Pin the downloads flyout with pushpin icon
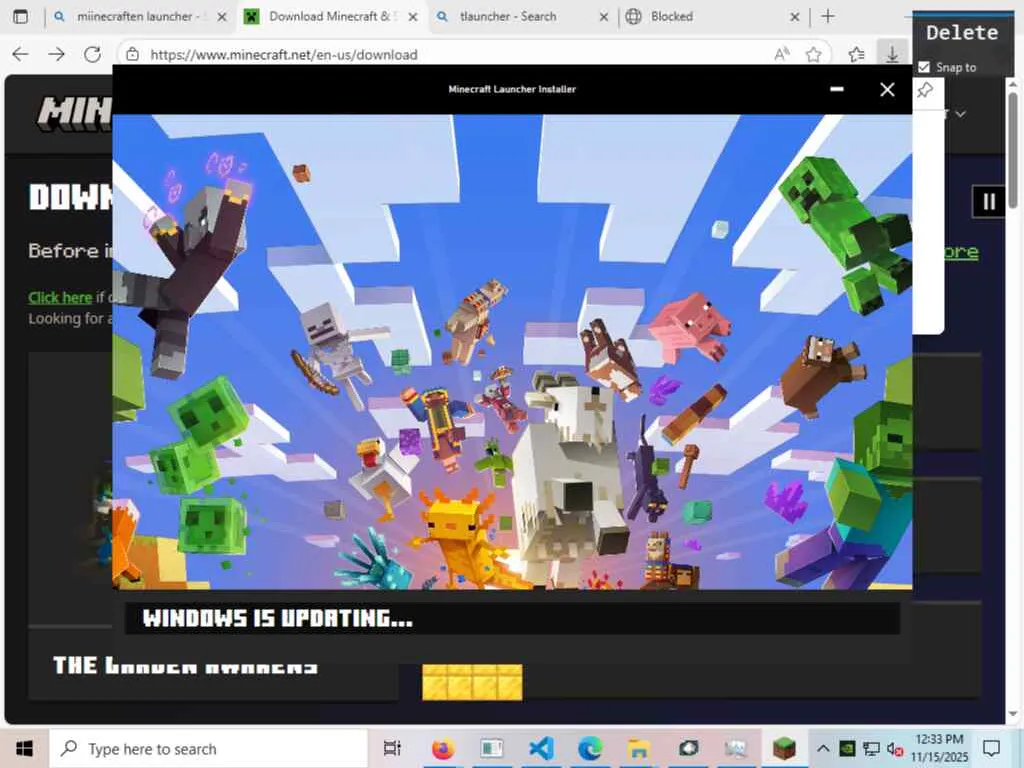The image size is (1024, 768). click(925, 90)
